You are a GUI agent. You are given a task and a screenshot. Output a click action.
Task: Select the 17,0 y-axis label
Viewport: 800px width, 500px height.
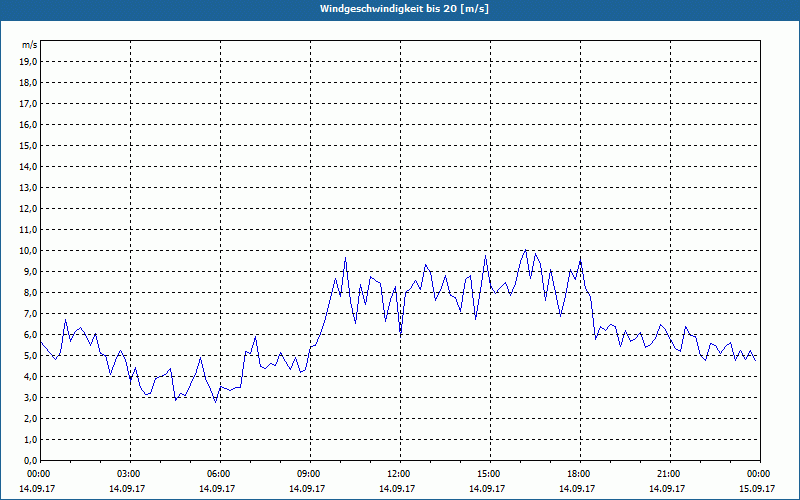point(28,104)
